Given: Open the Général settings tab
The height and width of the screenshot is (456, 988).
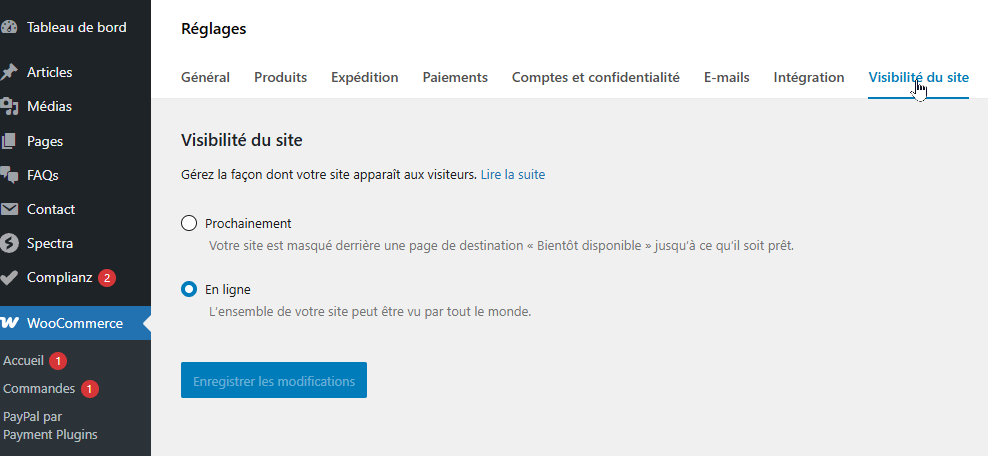Looking at the screenshot, I should point(205,78).
